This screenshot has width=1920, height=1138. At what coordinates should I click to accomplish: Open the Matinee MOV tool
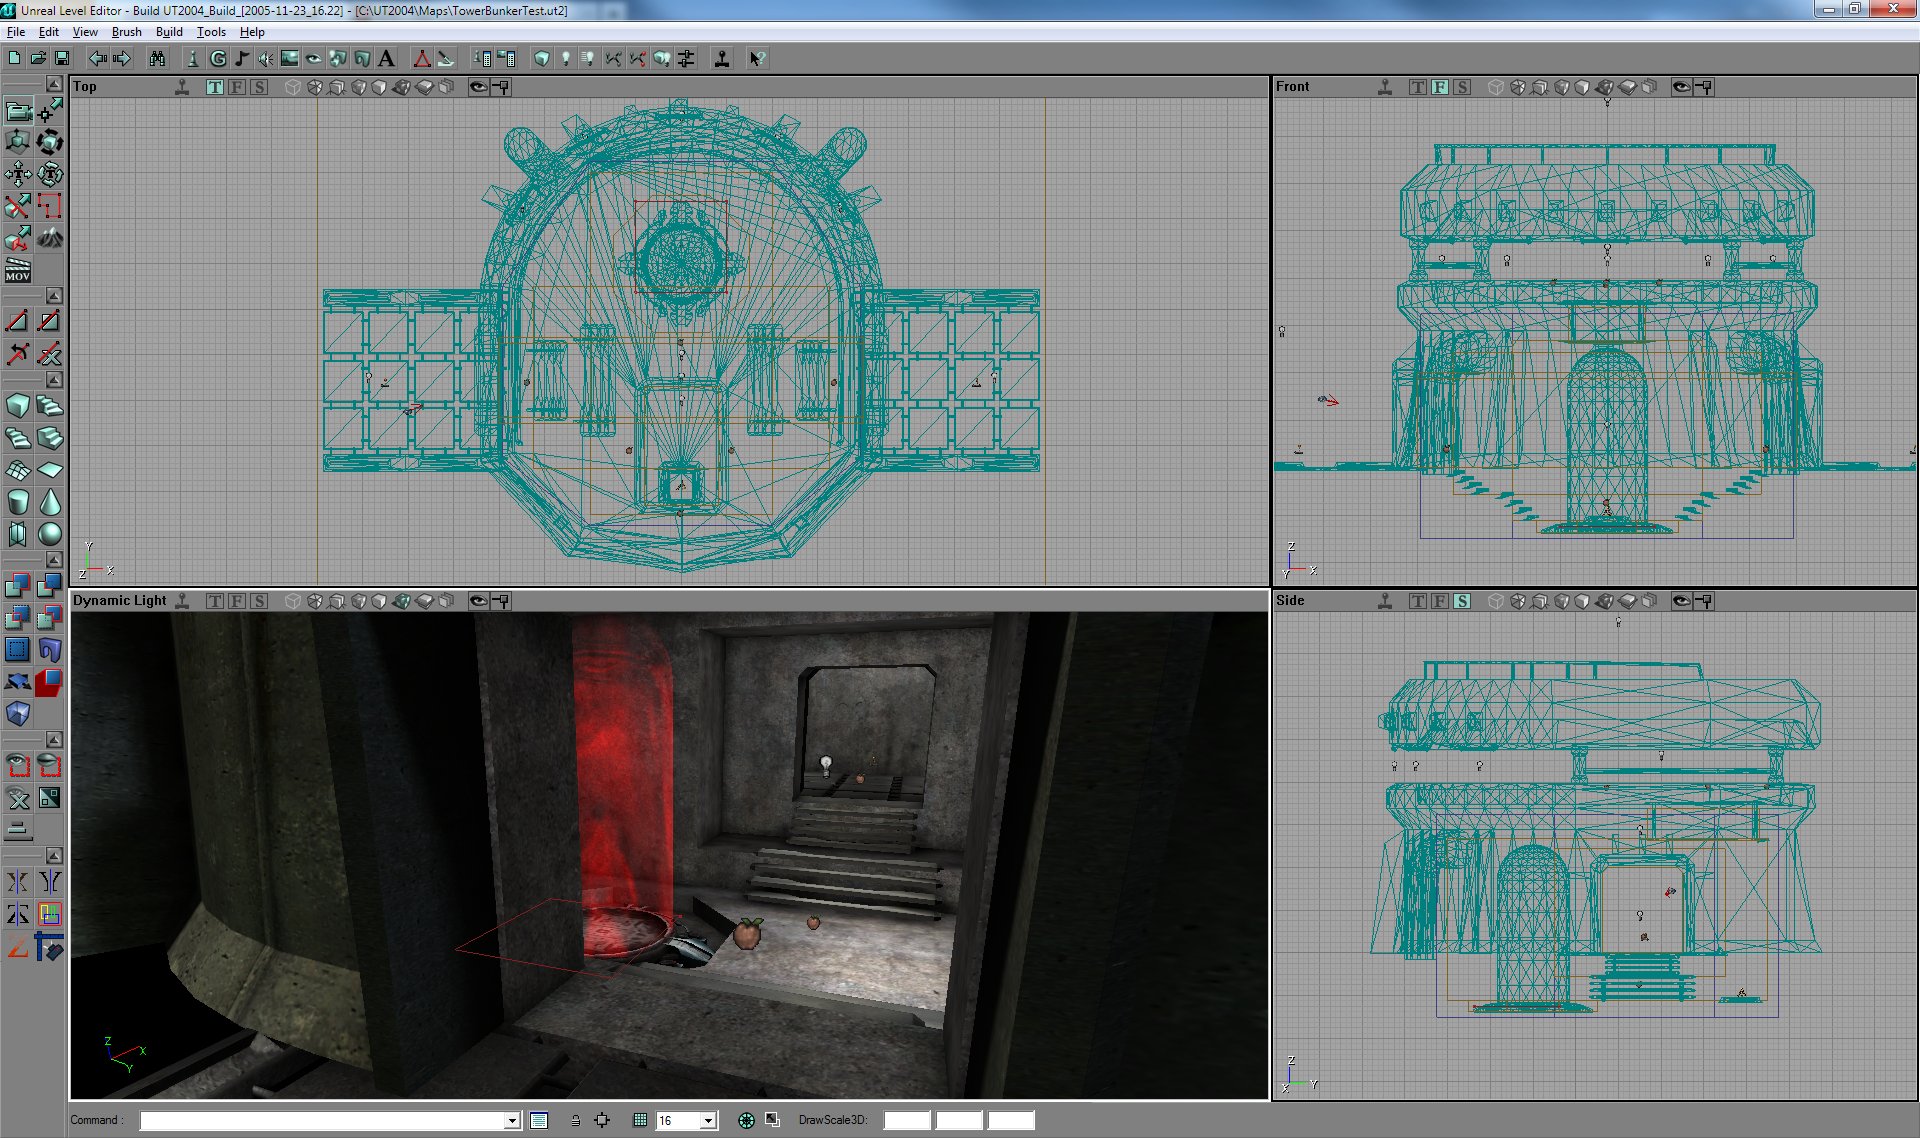18,270
